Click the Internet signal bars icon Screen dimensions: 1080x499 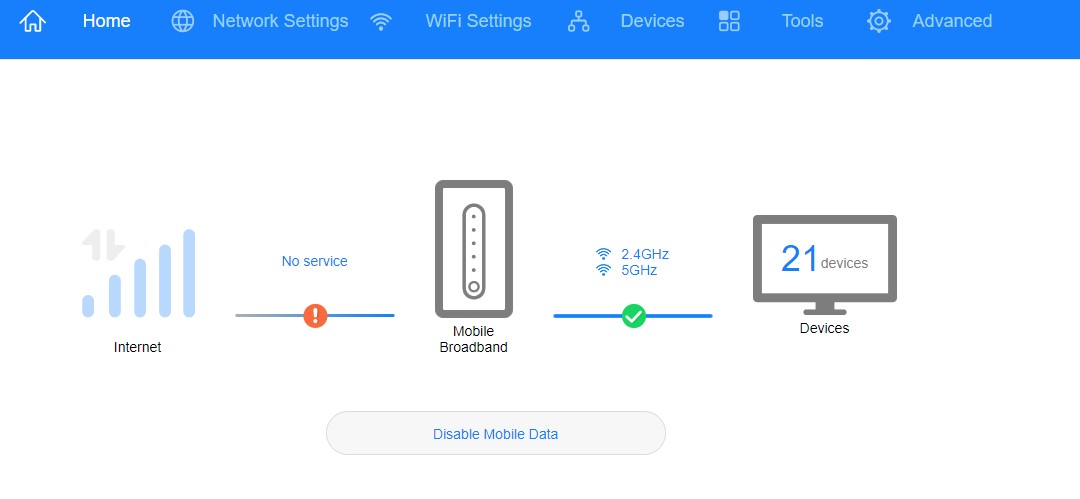pos(138,273)
